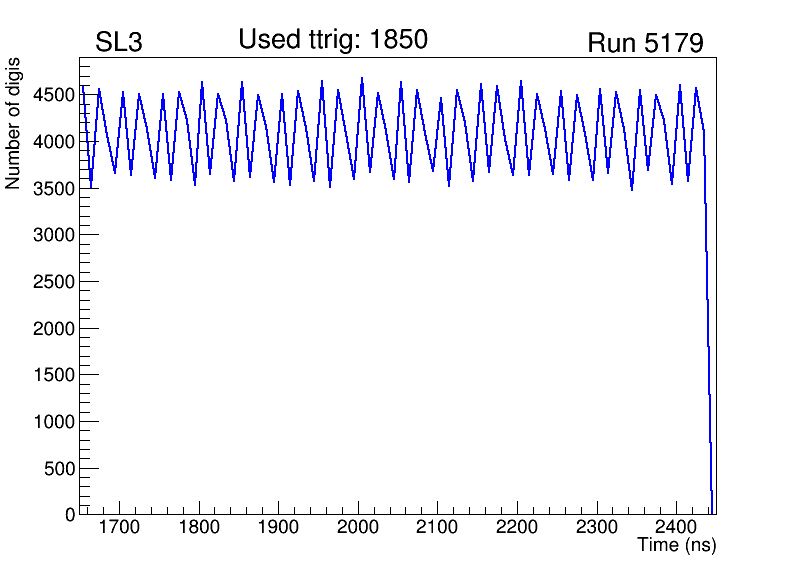The width and height of the screenshot is (796, 572).
Task: Click the 'Used ttrig: 1850' title
Action: 333,40
